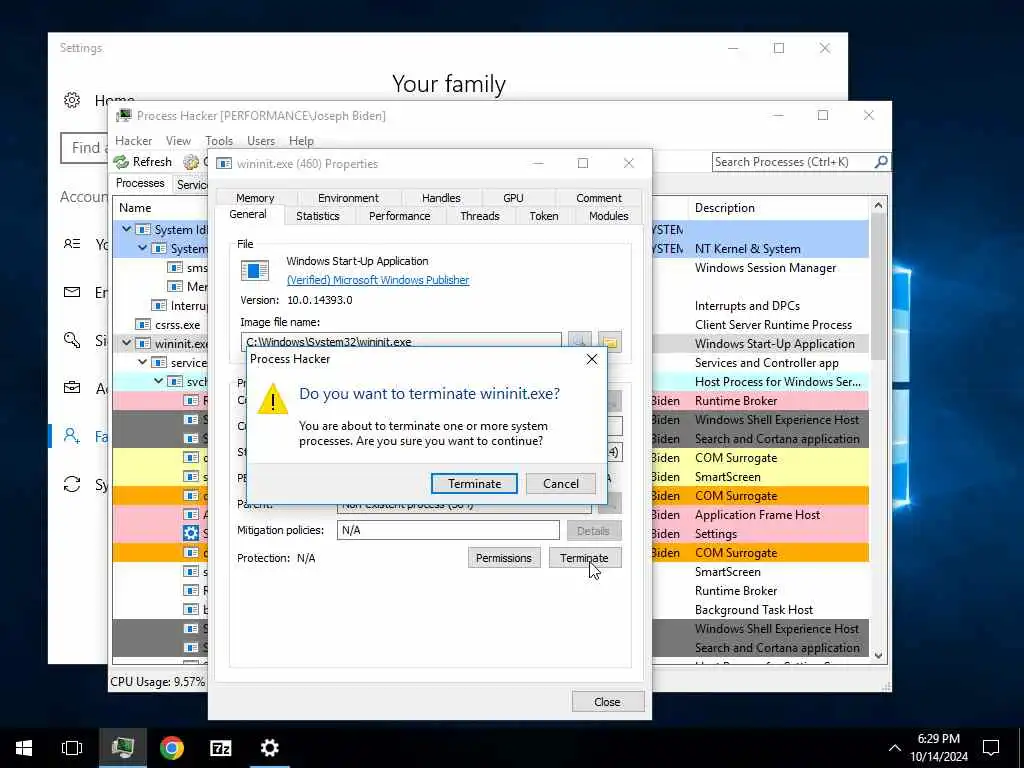Select the NT Kernel & System description
The width and height of the screenshot is (1024, 768).
click(x=748, y=249)
